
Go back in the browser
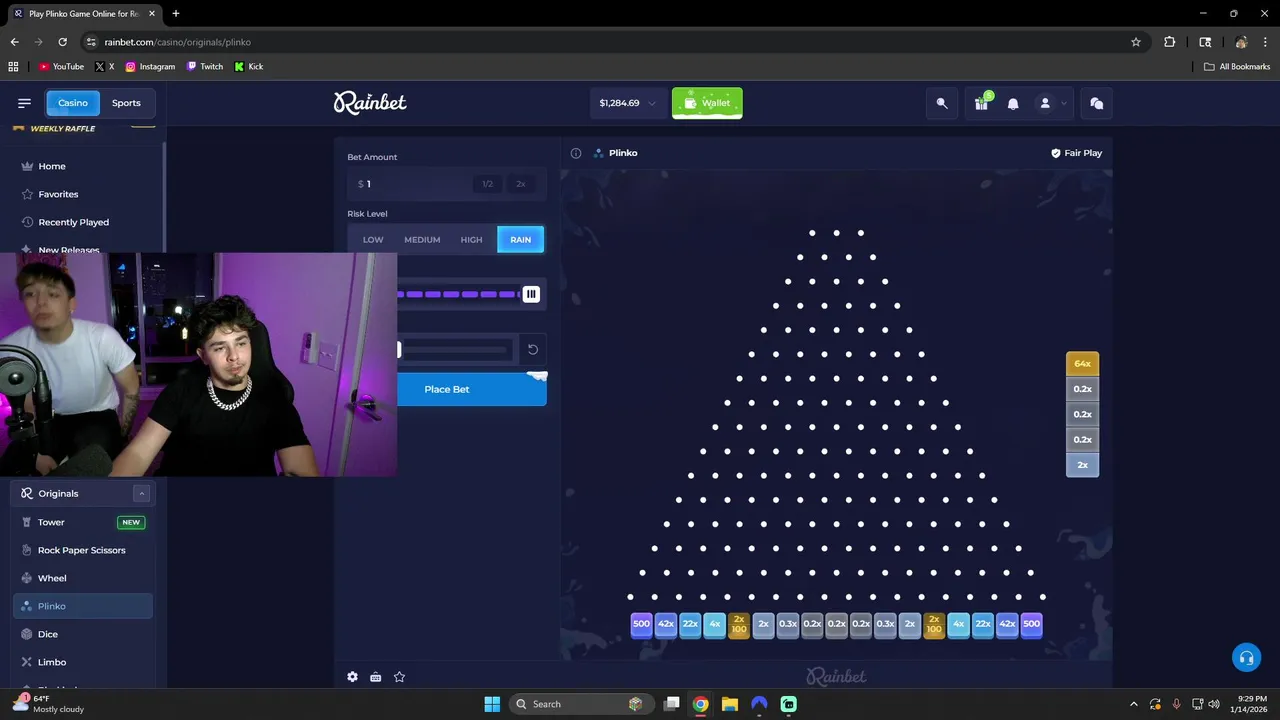[14, 42]
